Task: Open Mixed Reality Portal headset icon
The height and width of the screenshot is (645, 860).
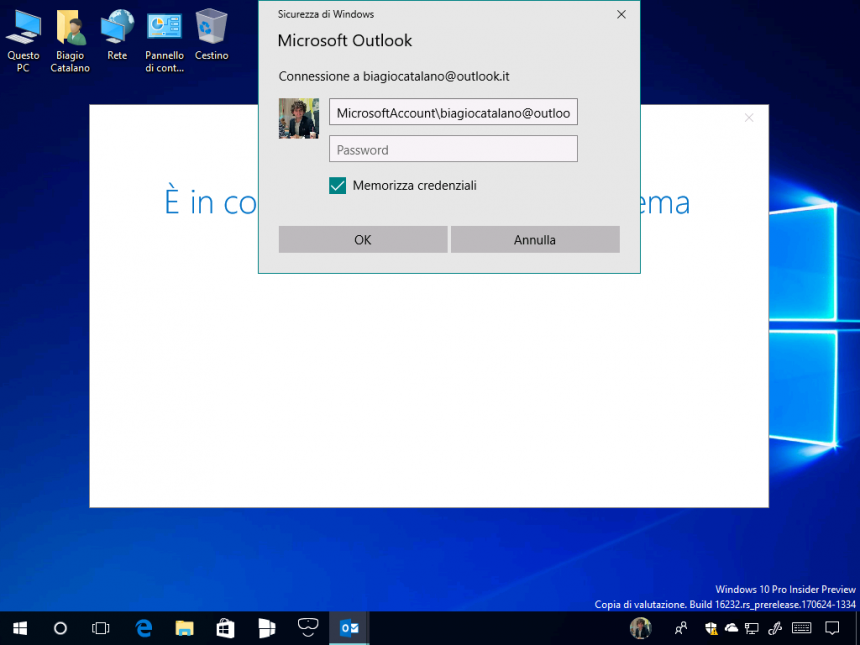Action: click(x=308, y=626)
